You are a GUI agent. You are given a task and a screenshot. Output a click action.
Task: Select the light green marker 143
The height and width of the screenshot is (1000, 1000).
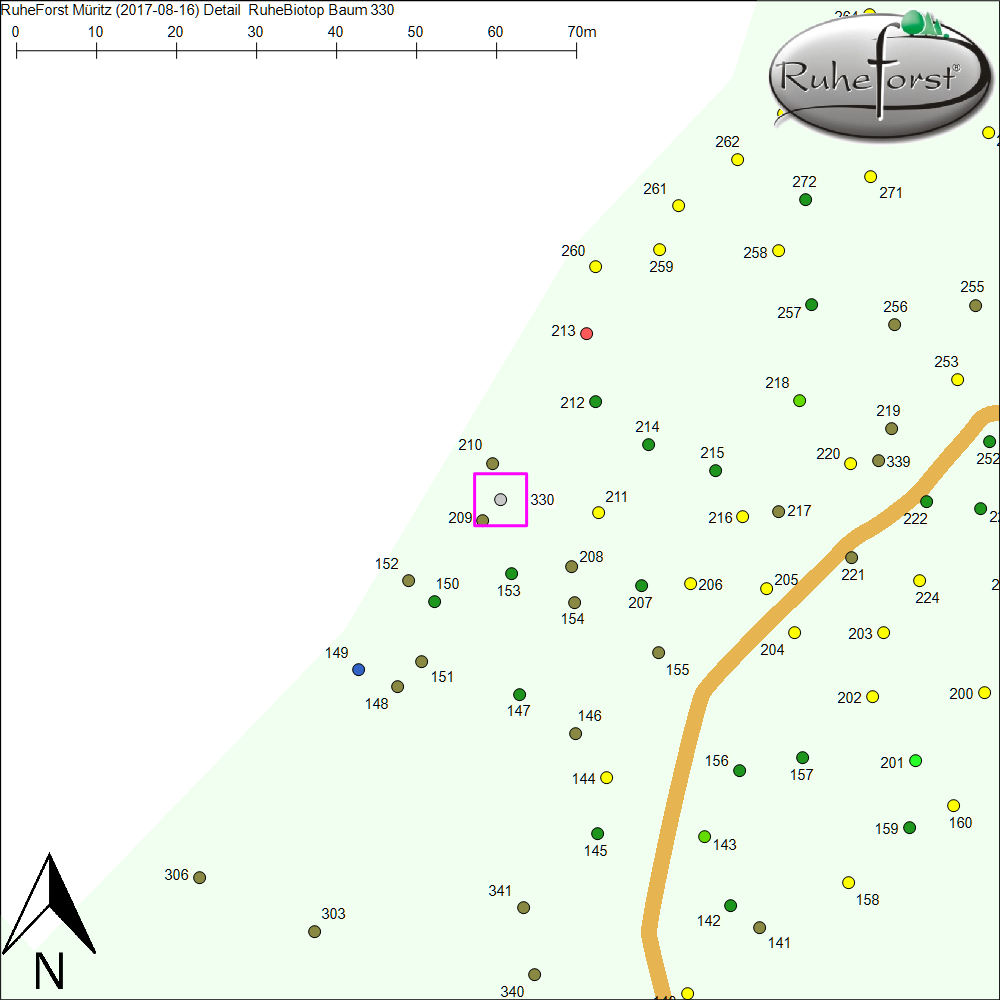click(x=704, y=836)
